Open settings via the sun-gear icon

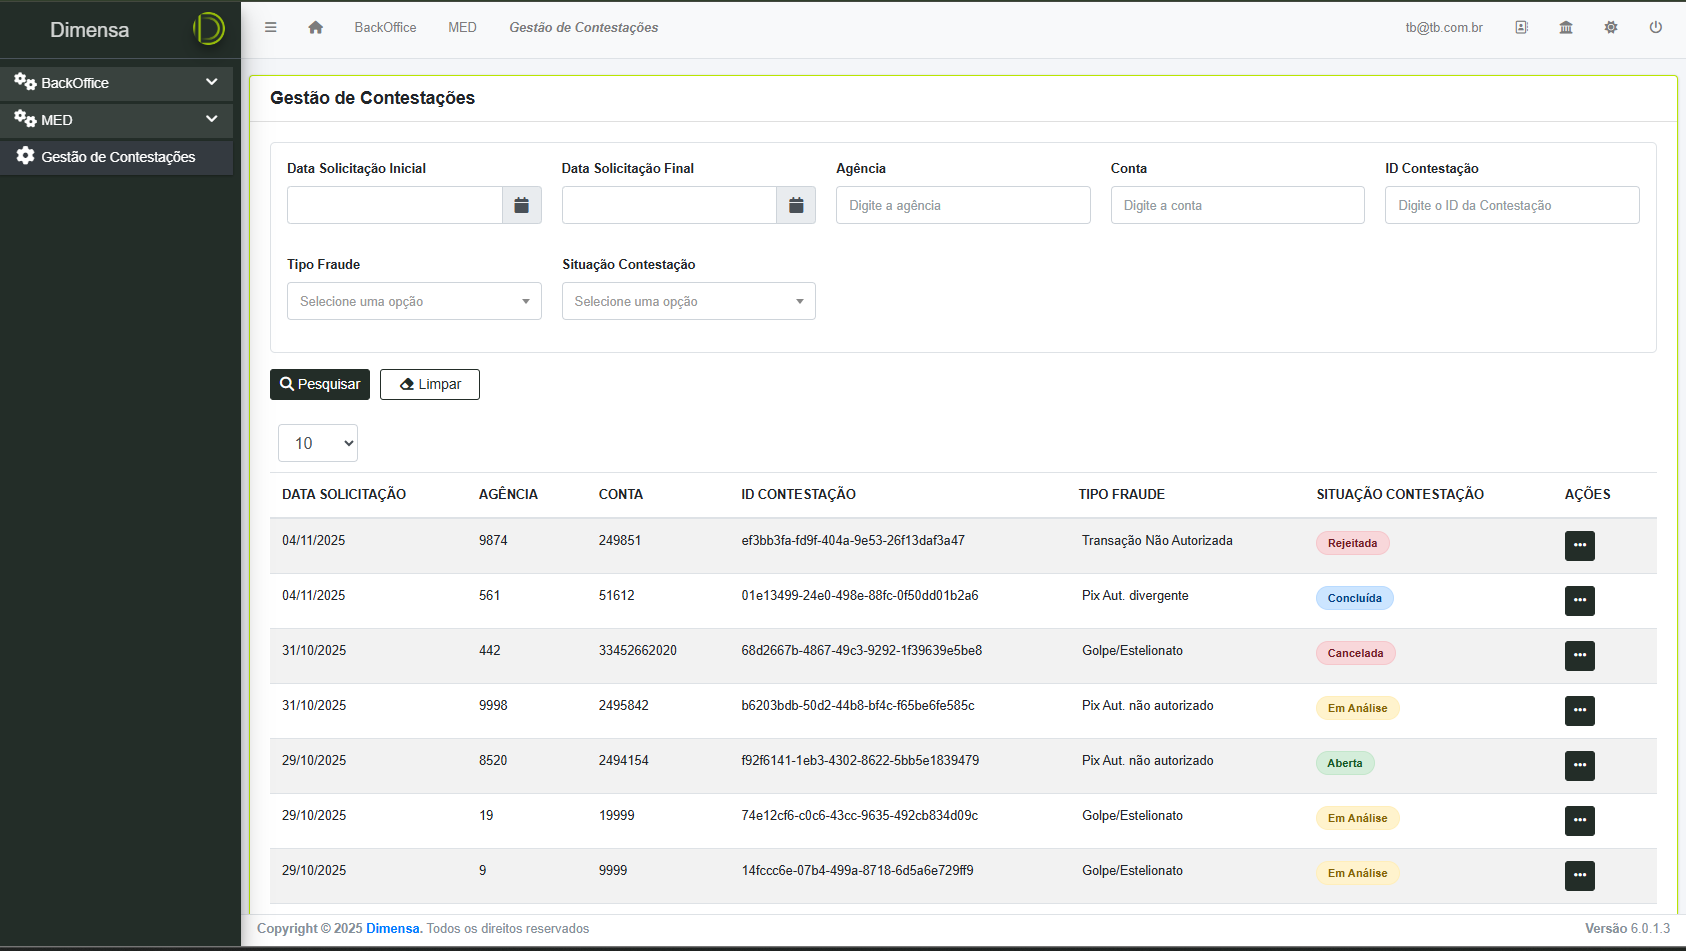1611,28
